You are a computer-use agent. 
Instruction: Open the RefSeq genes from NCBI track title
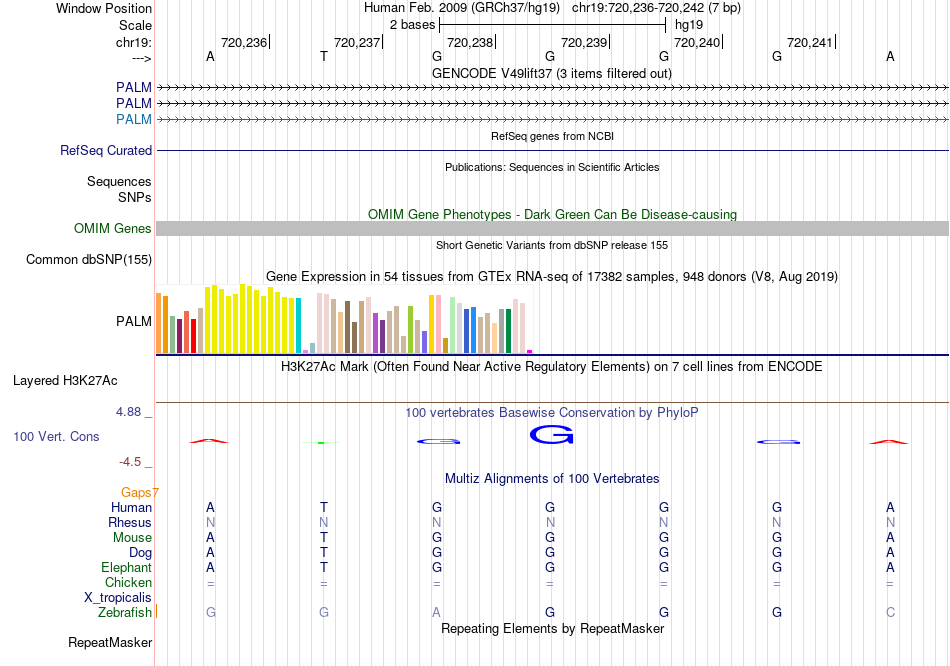coord(552,136)
